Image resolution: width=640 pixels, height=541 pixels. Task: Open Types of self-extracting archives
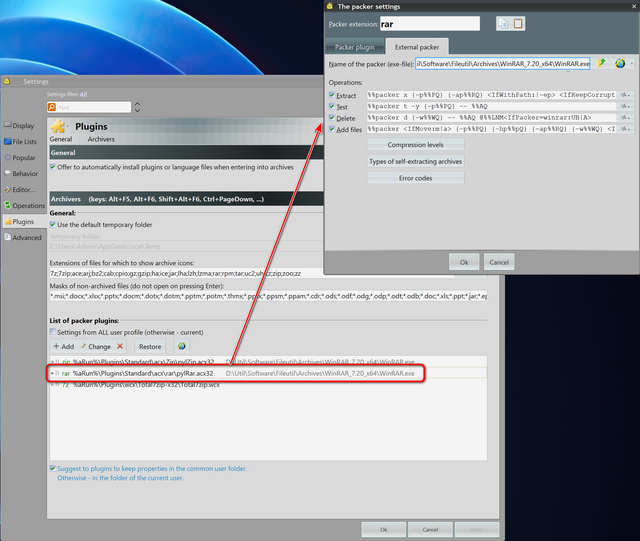pos(416,161)
